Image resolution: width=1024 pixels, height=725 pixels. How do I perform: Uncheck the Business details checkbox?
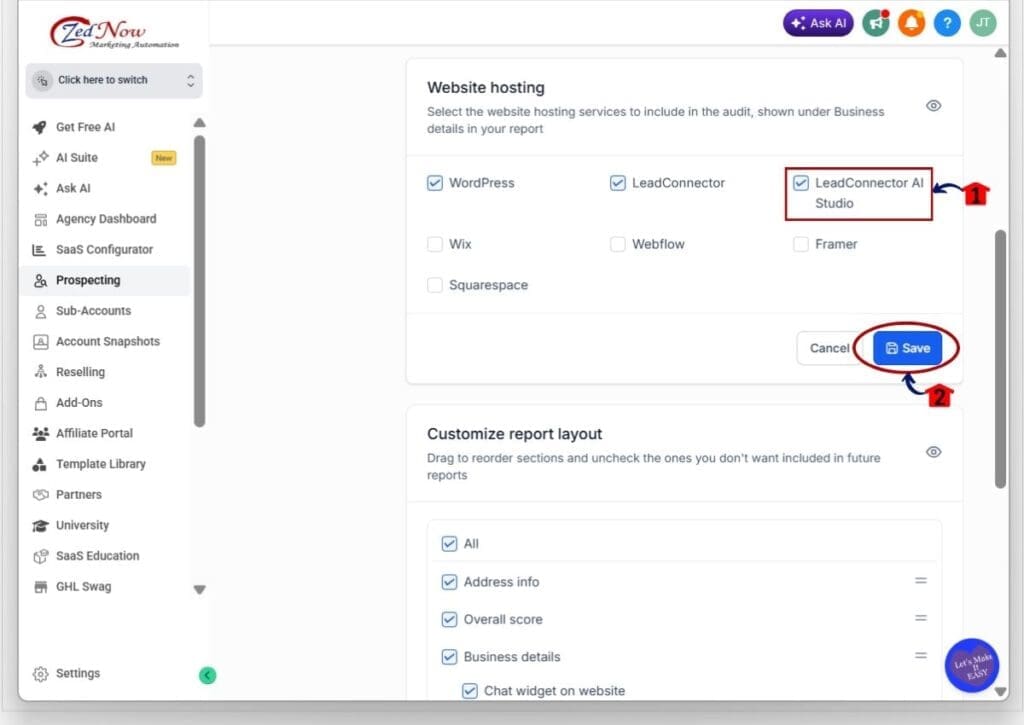449,657
